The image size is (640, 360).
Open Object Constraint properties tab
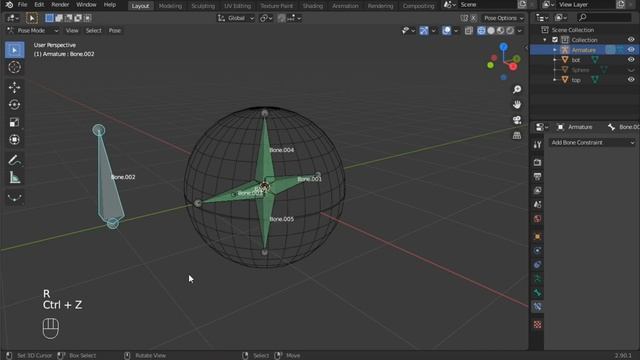(x=538, y=264)
